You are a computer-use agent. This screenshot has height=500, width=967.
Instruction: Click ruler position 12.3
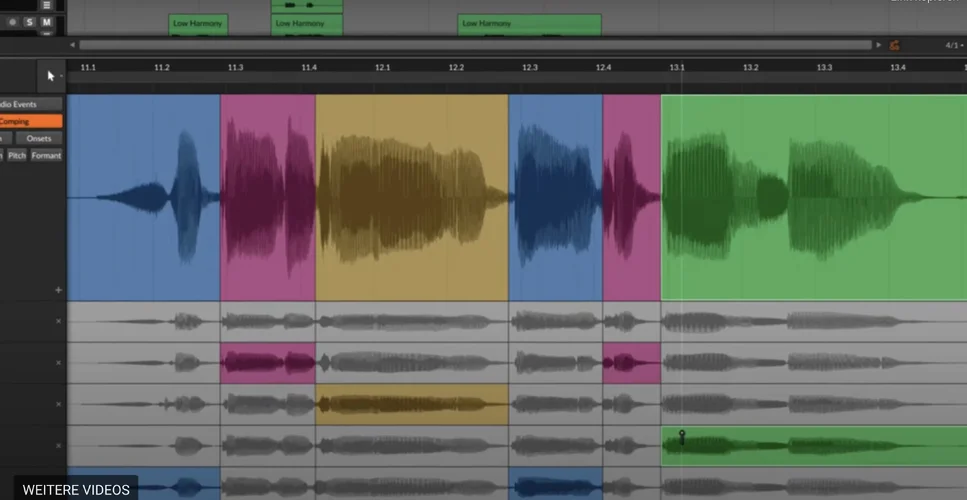(530, 67)
